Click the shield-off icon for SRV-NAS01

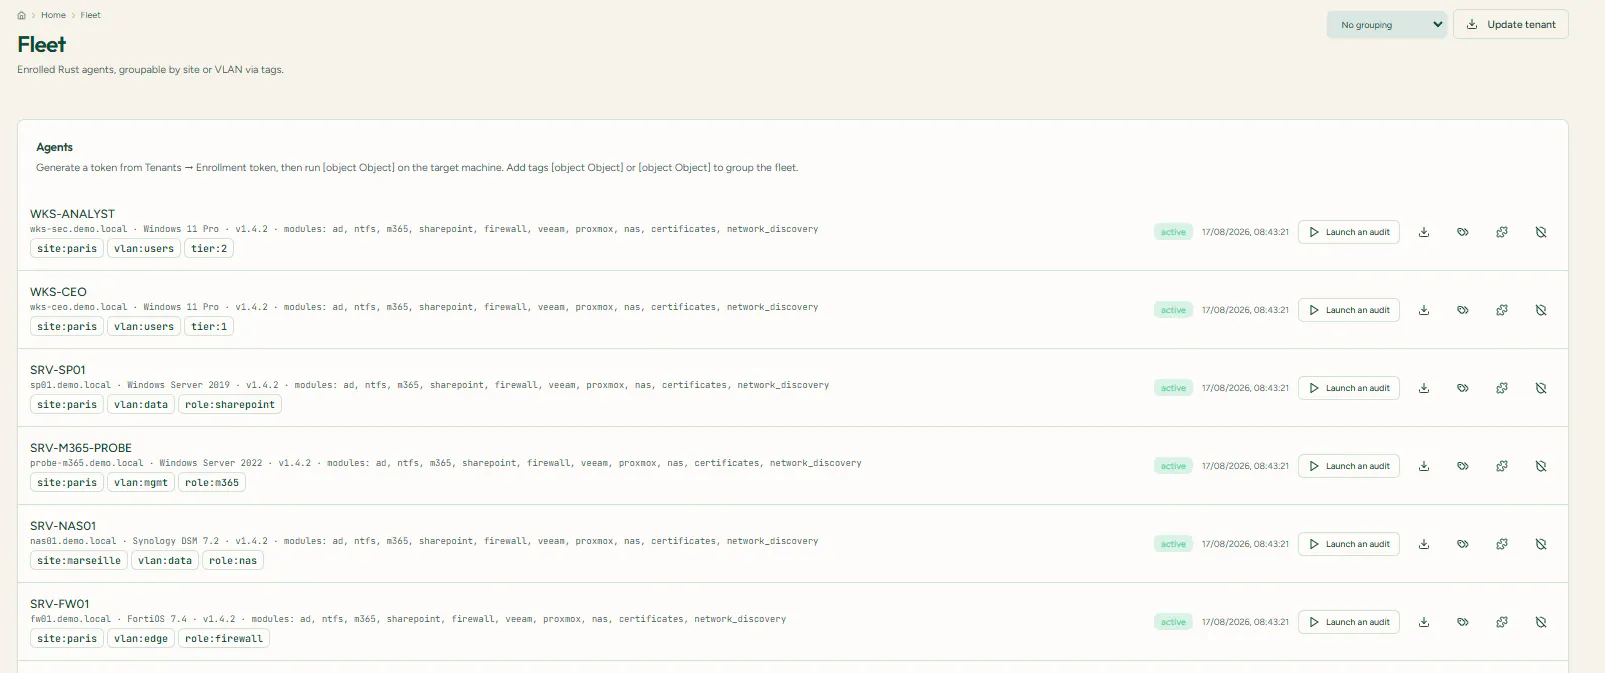[x=1541, y=544]
